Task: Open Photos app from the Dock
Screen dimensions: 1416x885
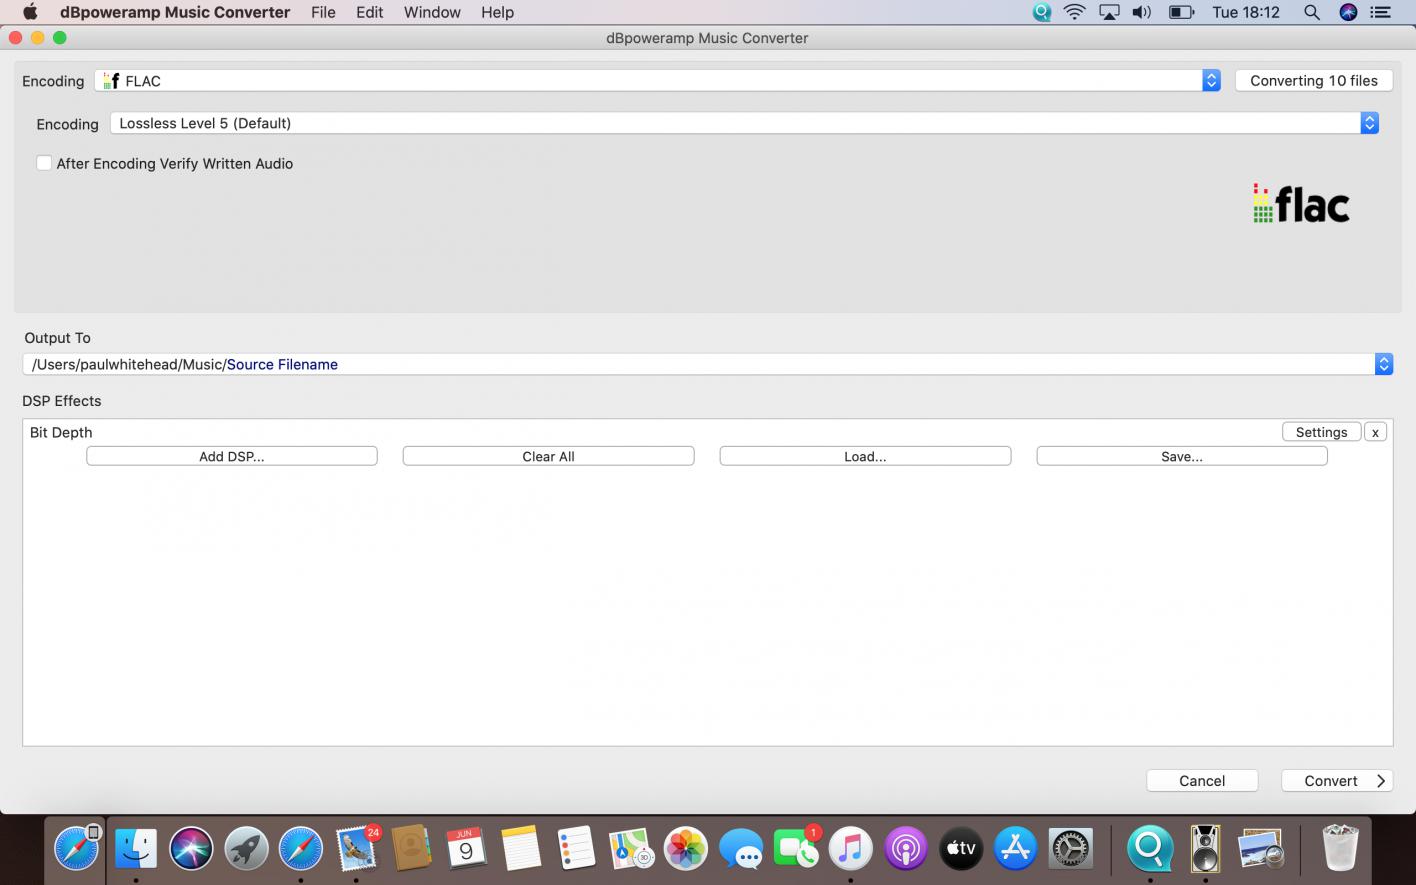Action: pos(686,849)
